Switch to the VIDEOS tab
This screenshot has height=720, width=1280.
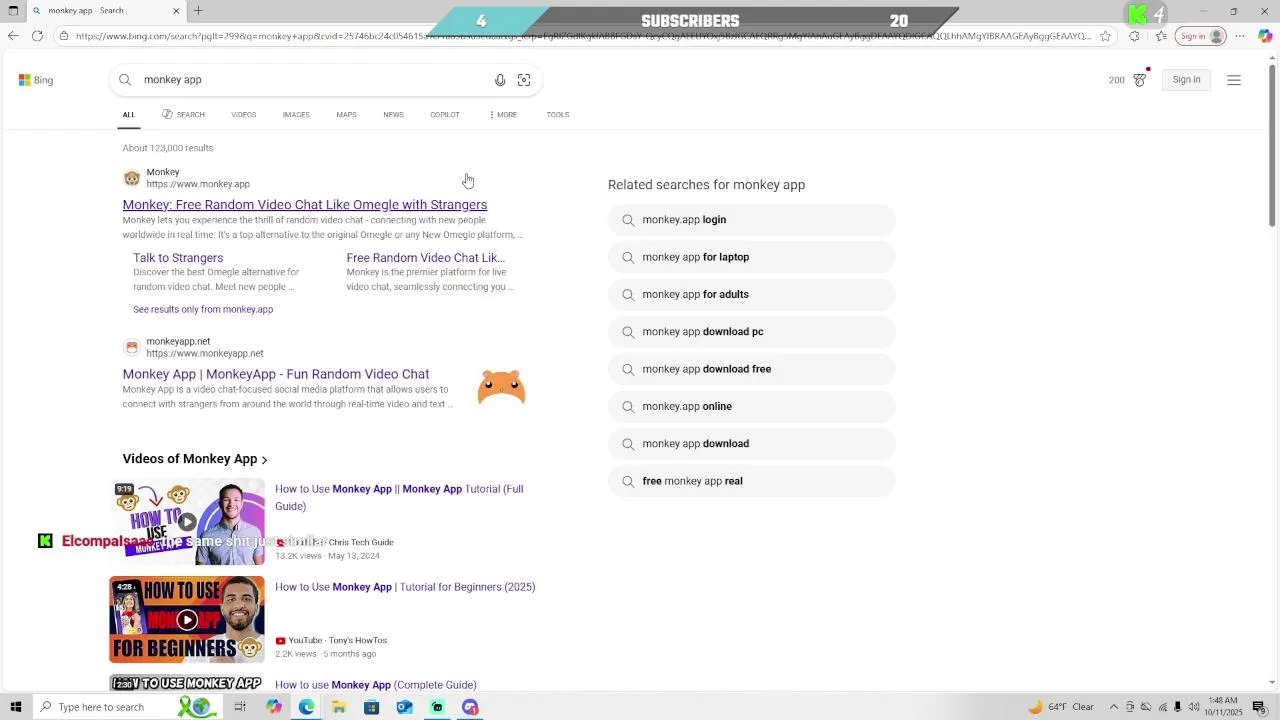pos(244,115)
